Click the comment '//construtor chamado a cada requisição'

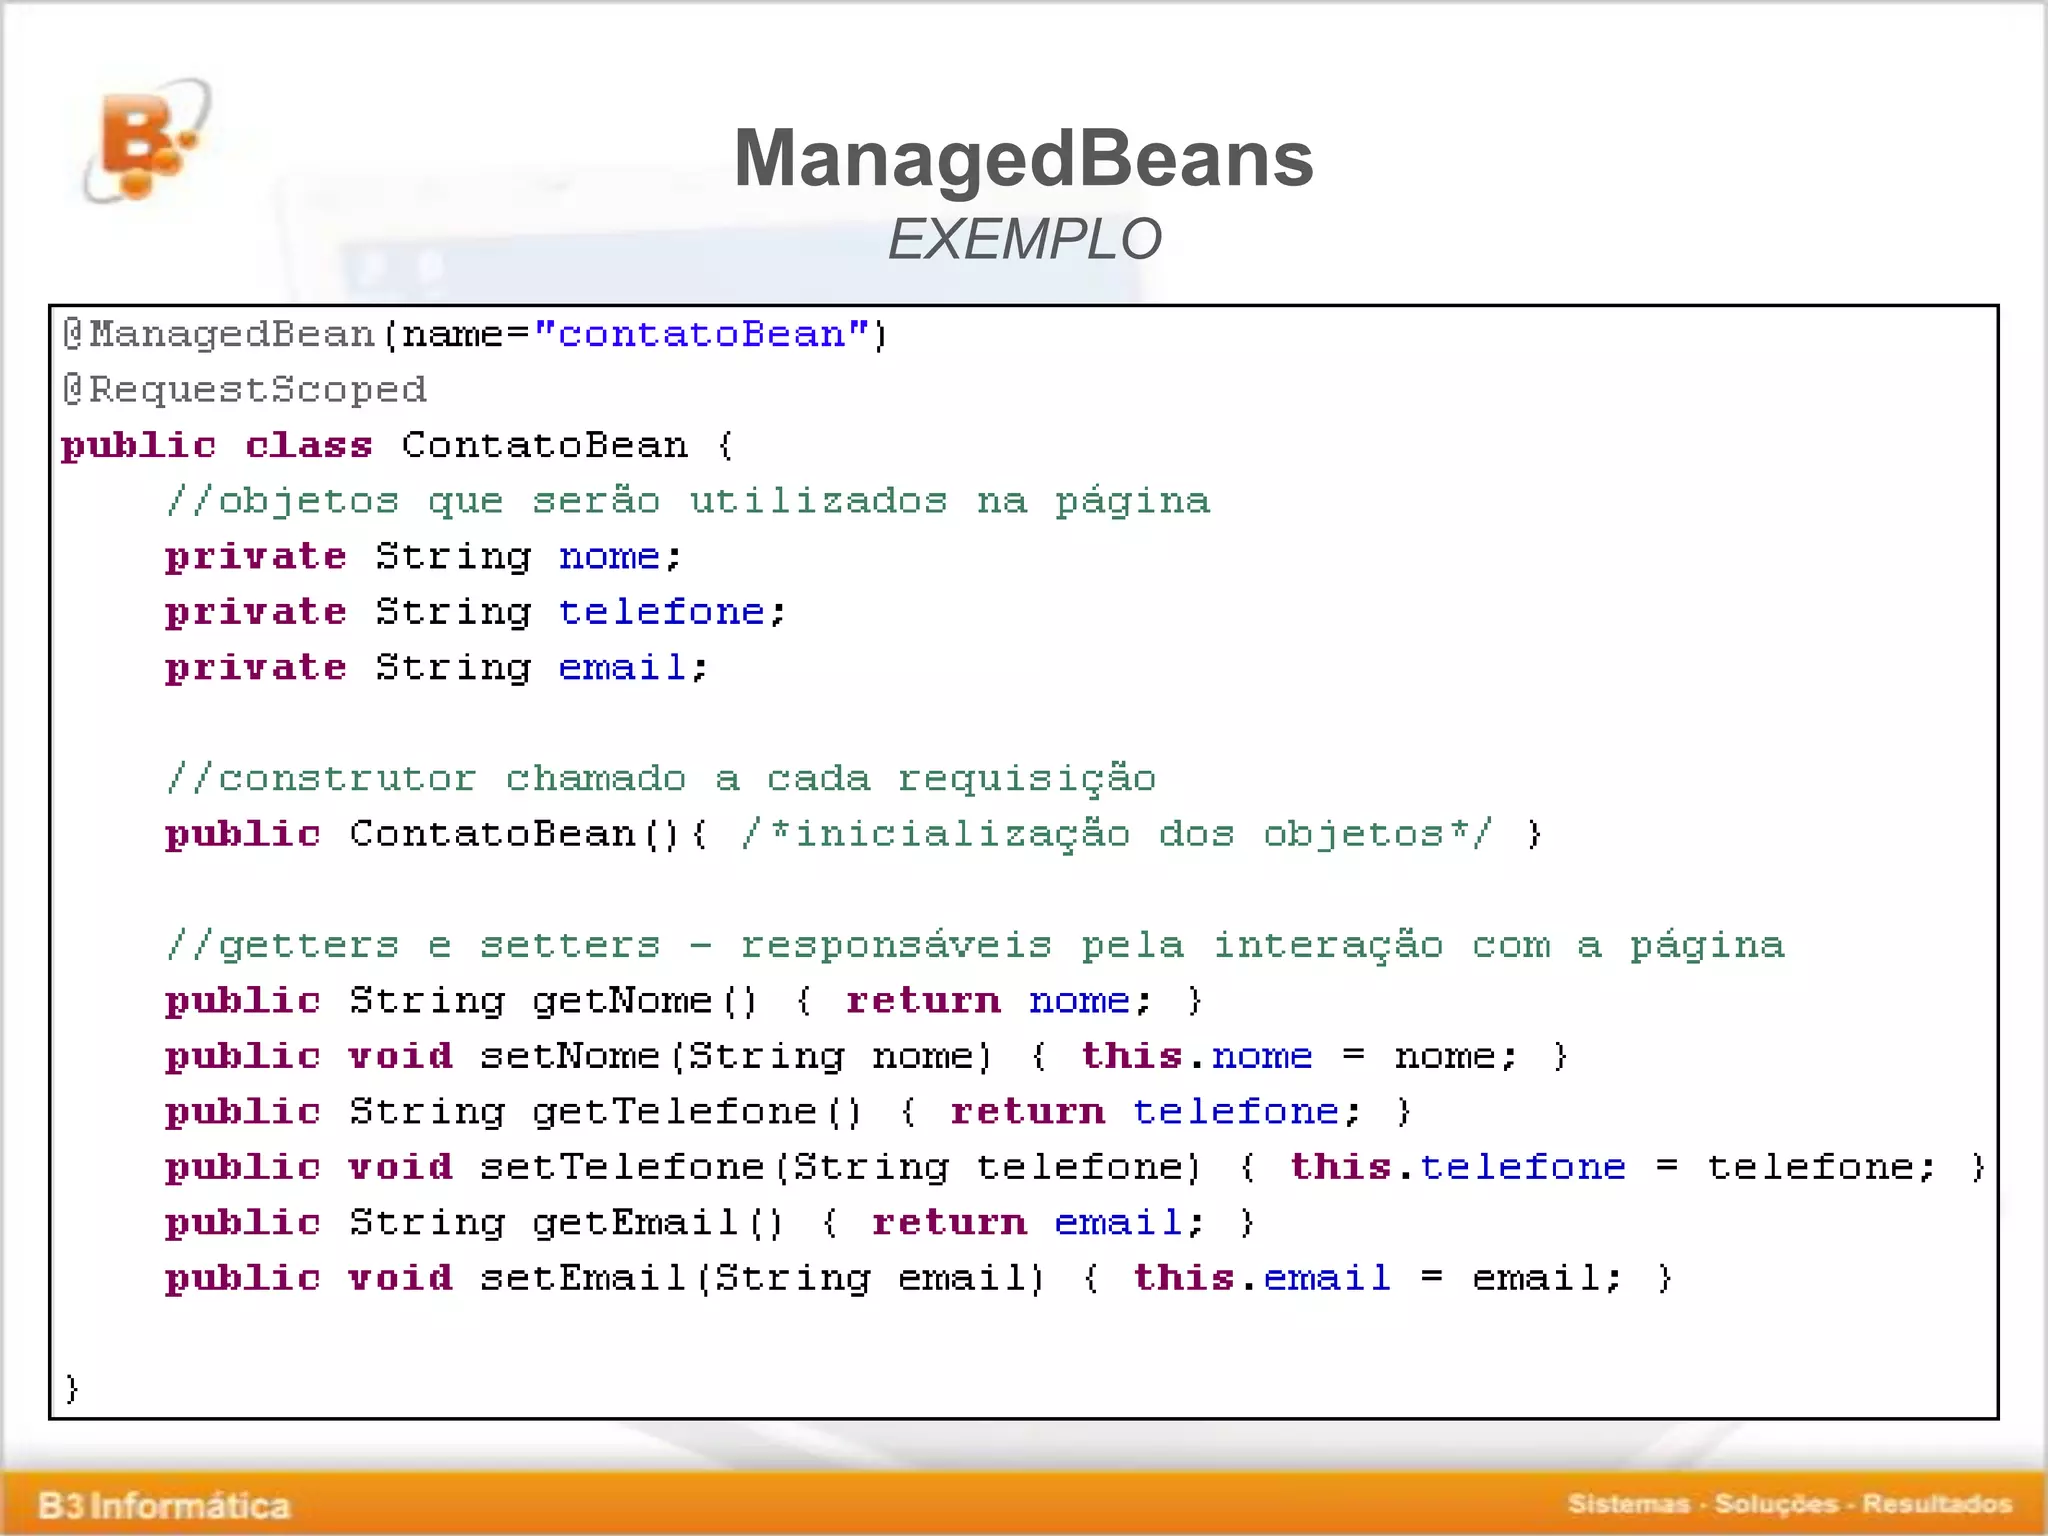tap(661, 778)
